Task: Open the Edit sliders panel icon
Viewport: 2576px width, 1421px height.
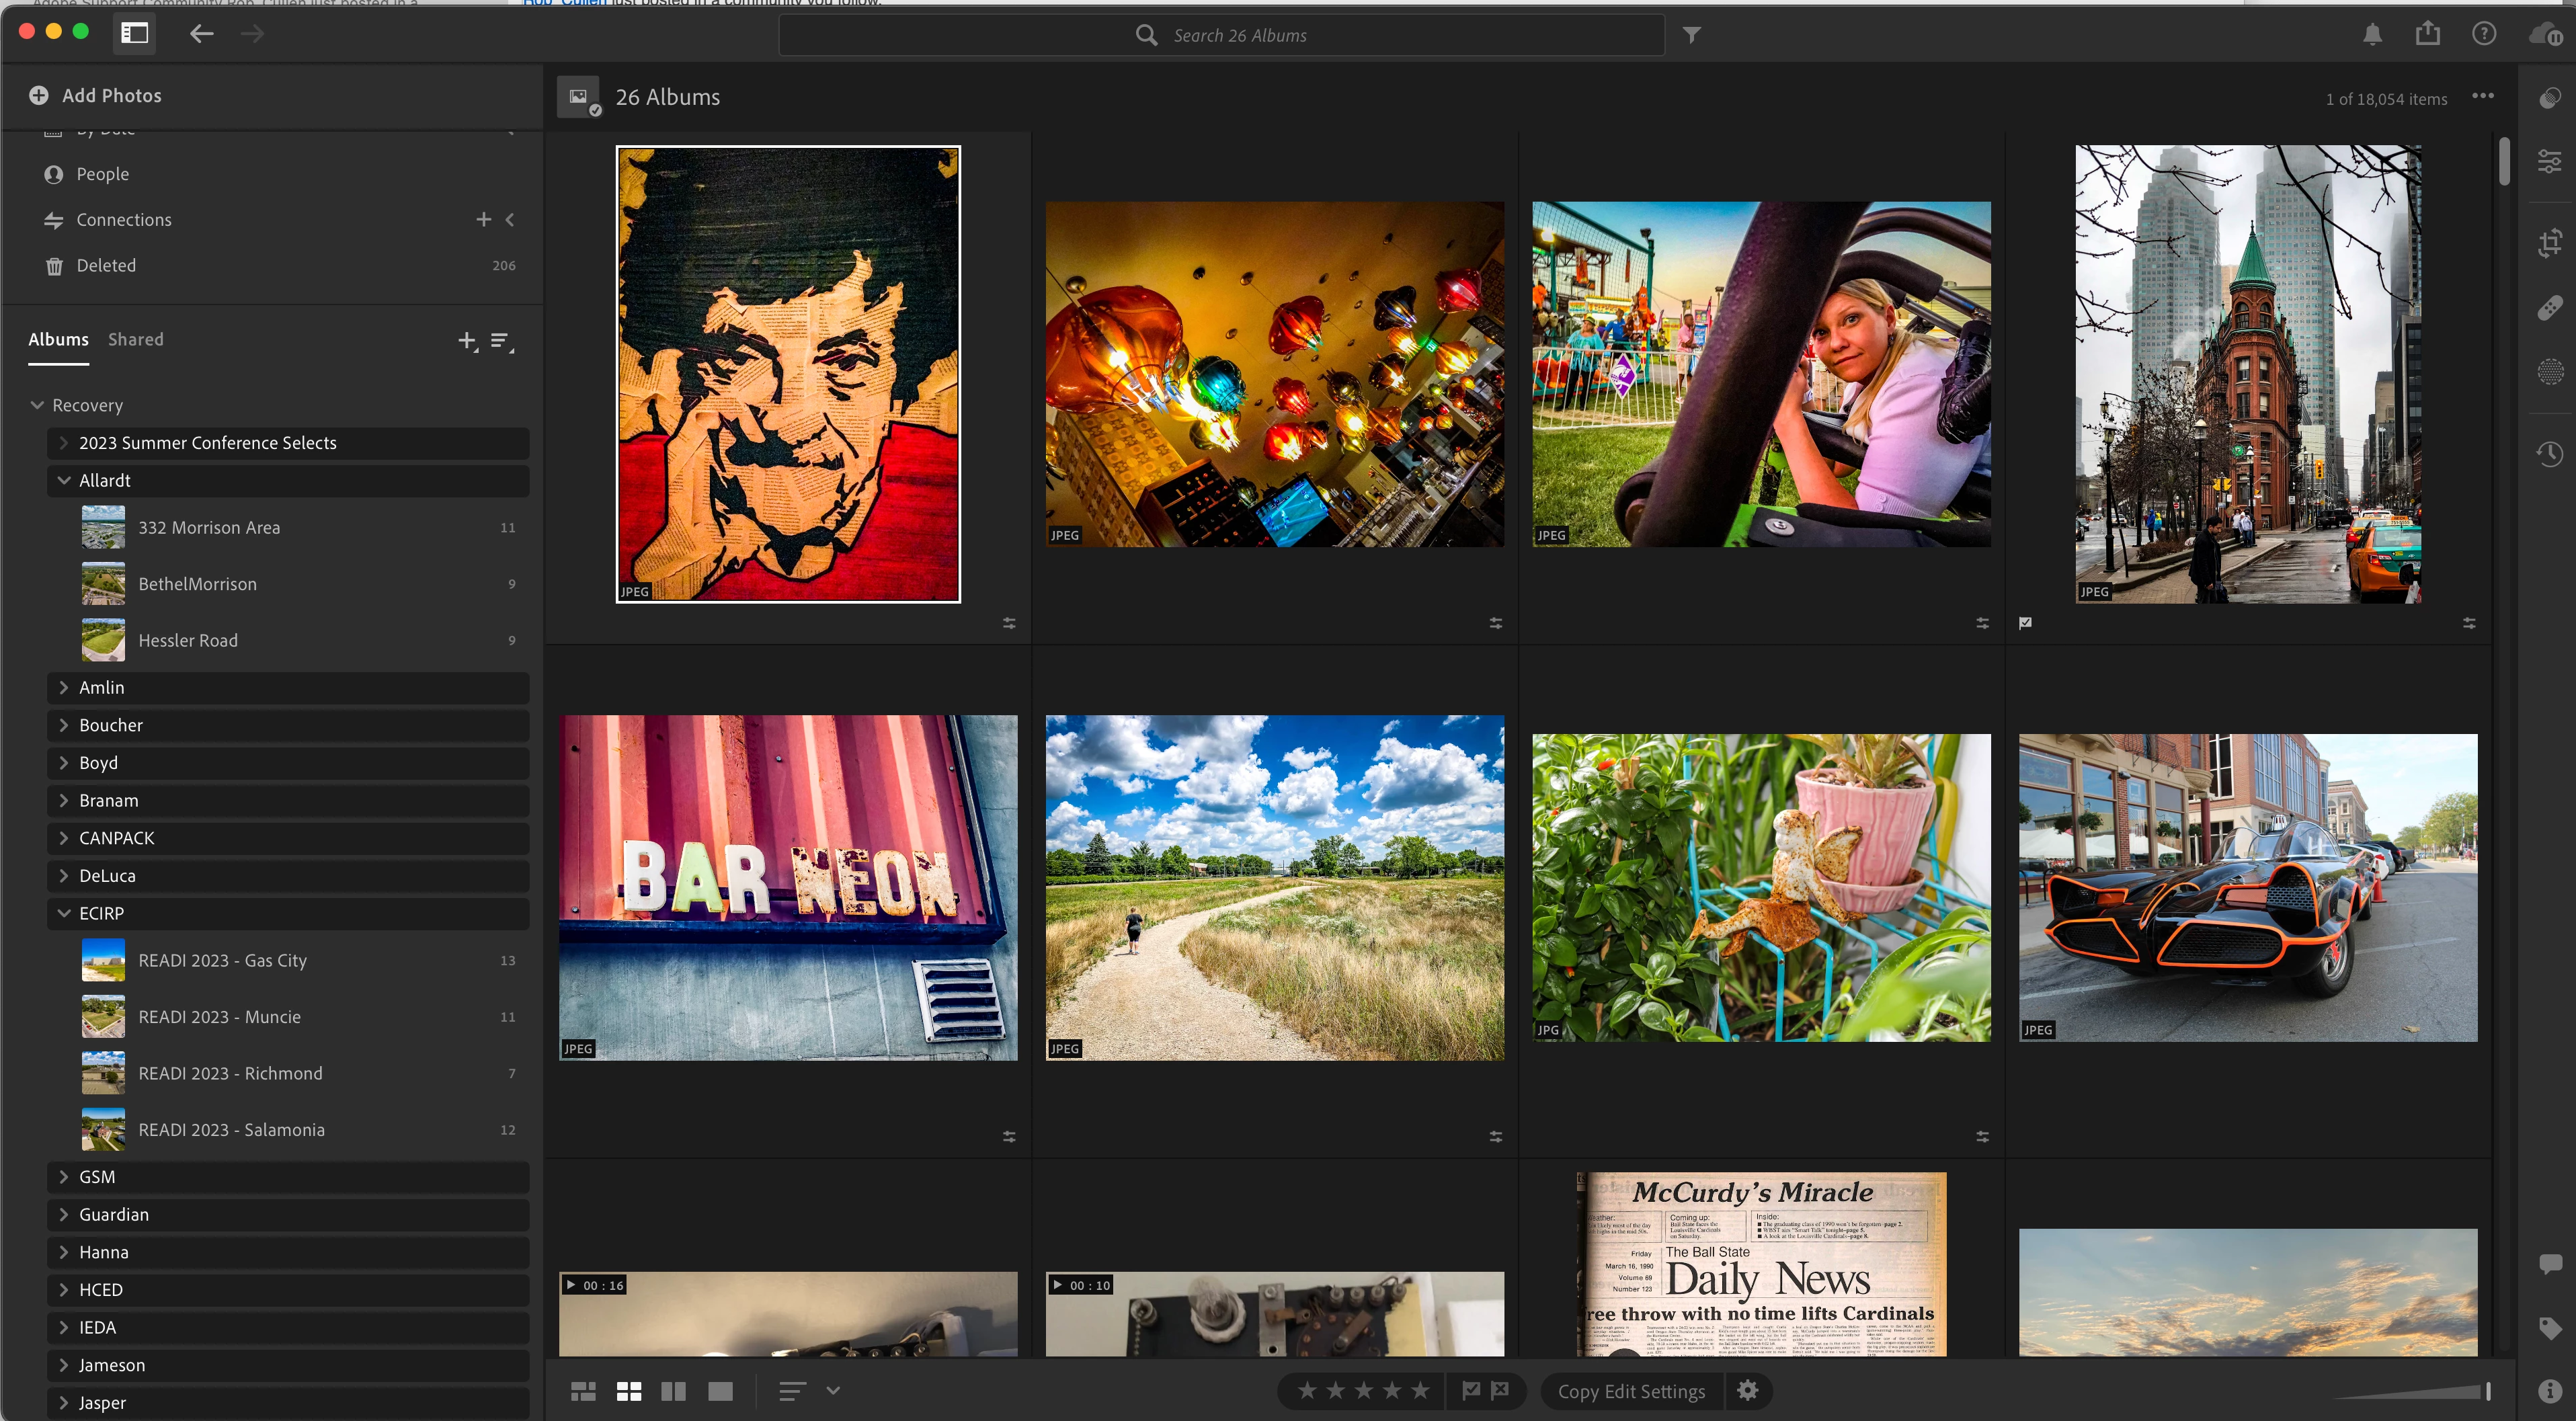Action: click(x=2549, y=161)
